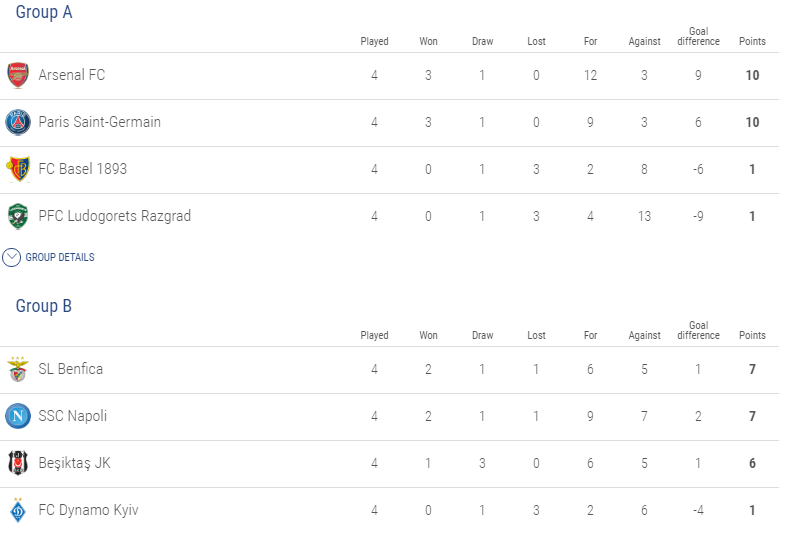Click the PFC Ludogorets Razgrad crest
Viewport: 801px width, 537px height.
click(x=18, y=216)
